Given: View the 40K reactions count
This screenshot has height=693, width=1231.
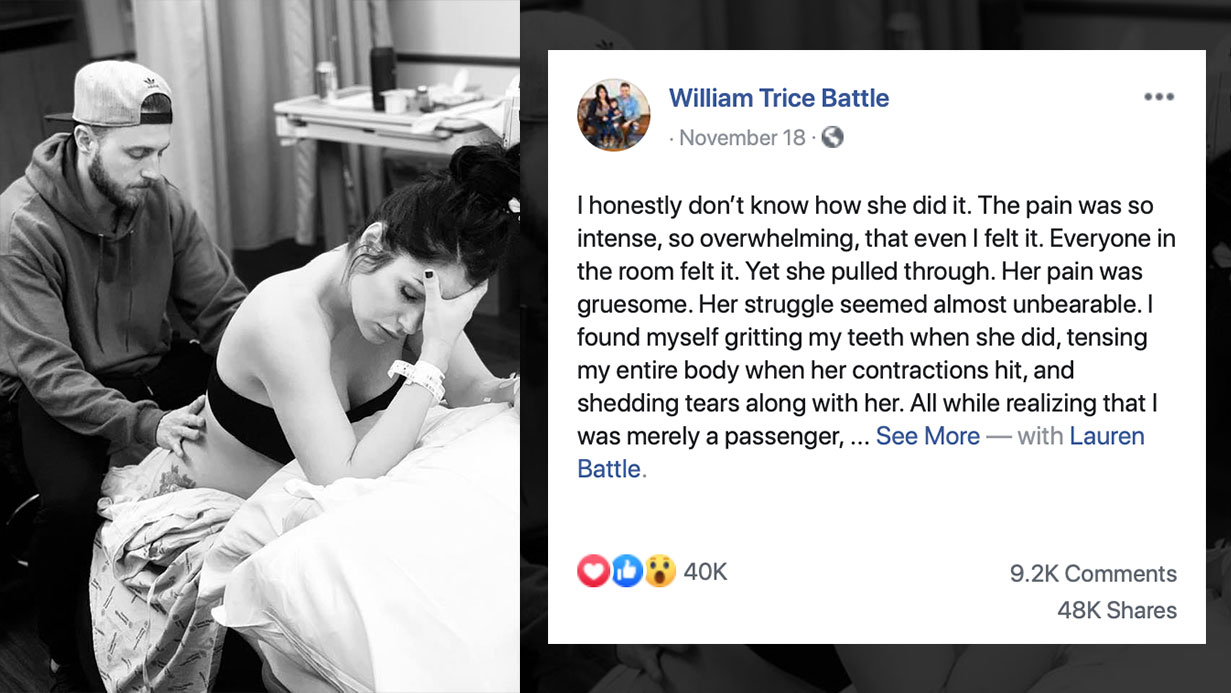Looking at the screenshot, I should coord(705,572).
